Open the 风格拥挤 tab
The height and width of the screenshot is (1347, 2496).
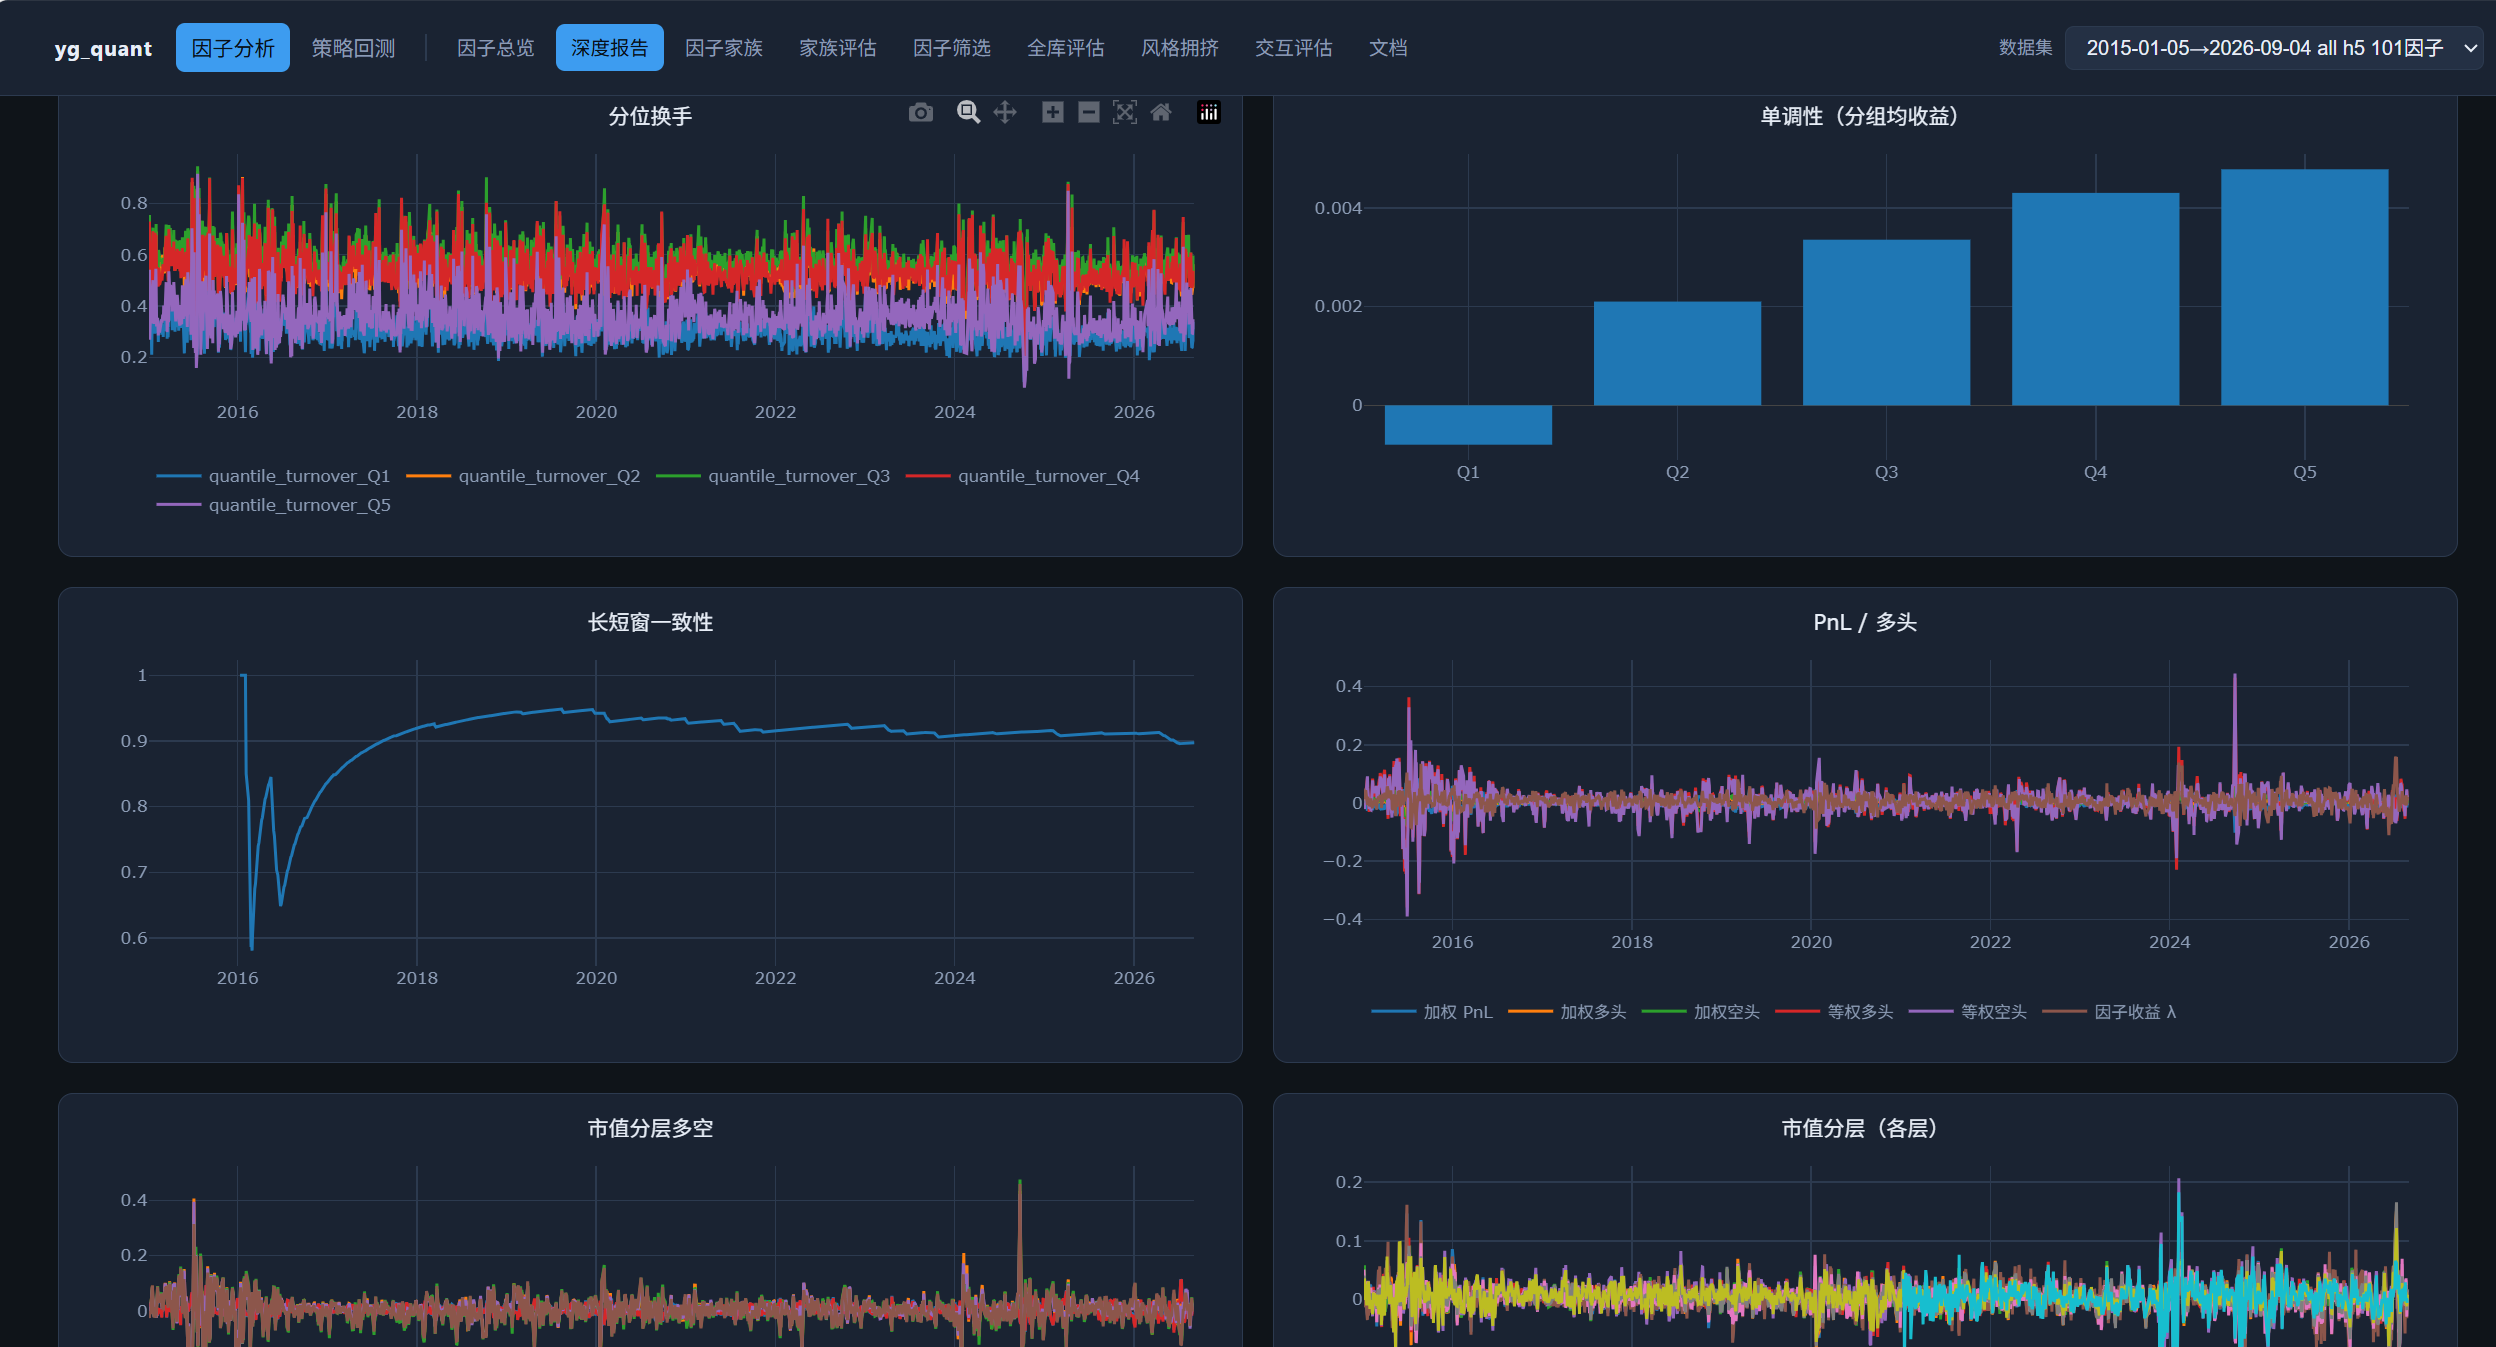coord(1179,48)
